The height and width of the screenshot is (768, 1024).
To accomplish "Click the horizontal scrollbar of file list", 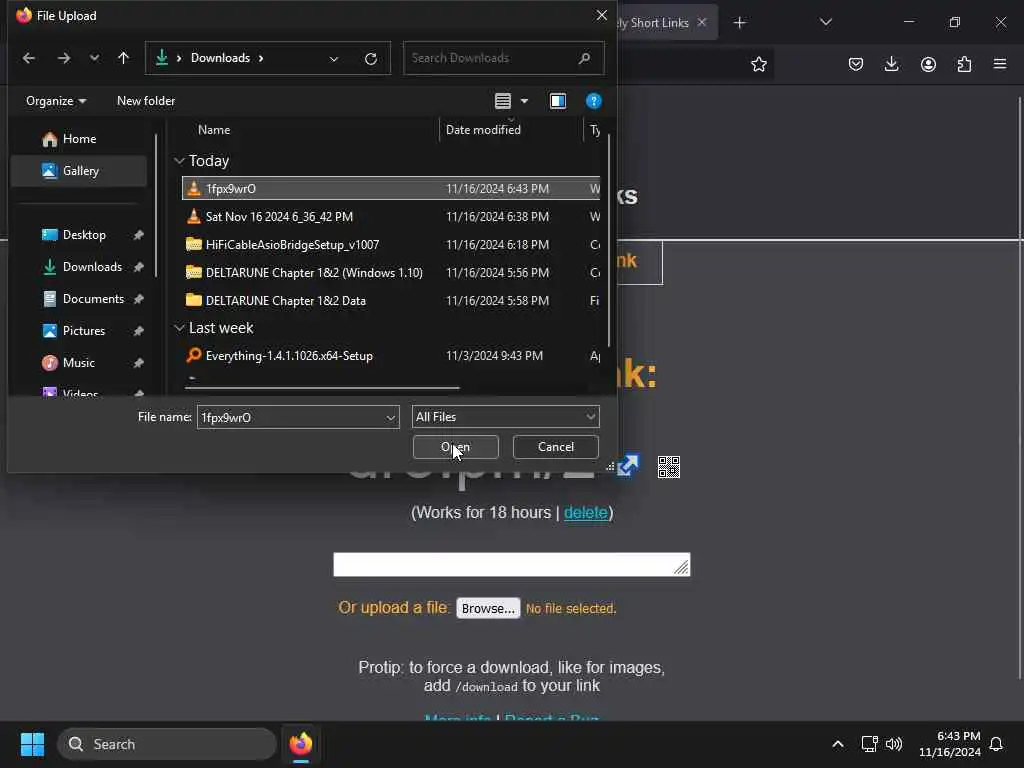I will pos(322,388).
